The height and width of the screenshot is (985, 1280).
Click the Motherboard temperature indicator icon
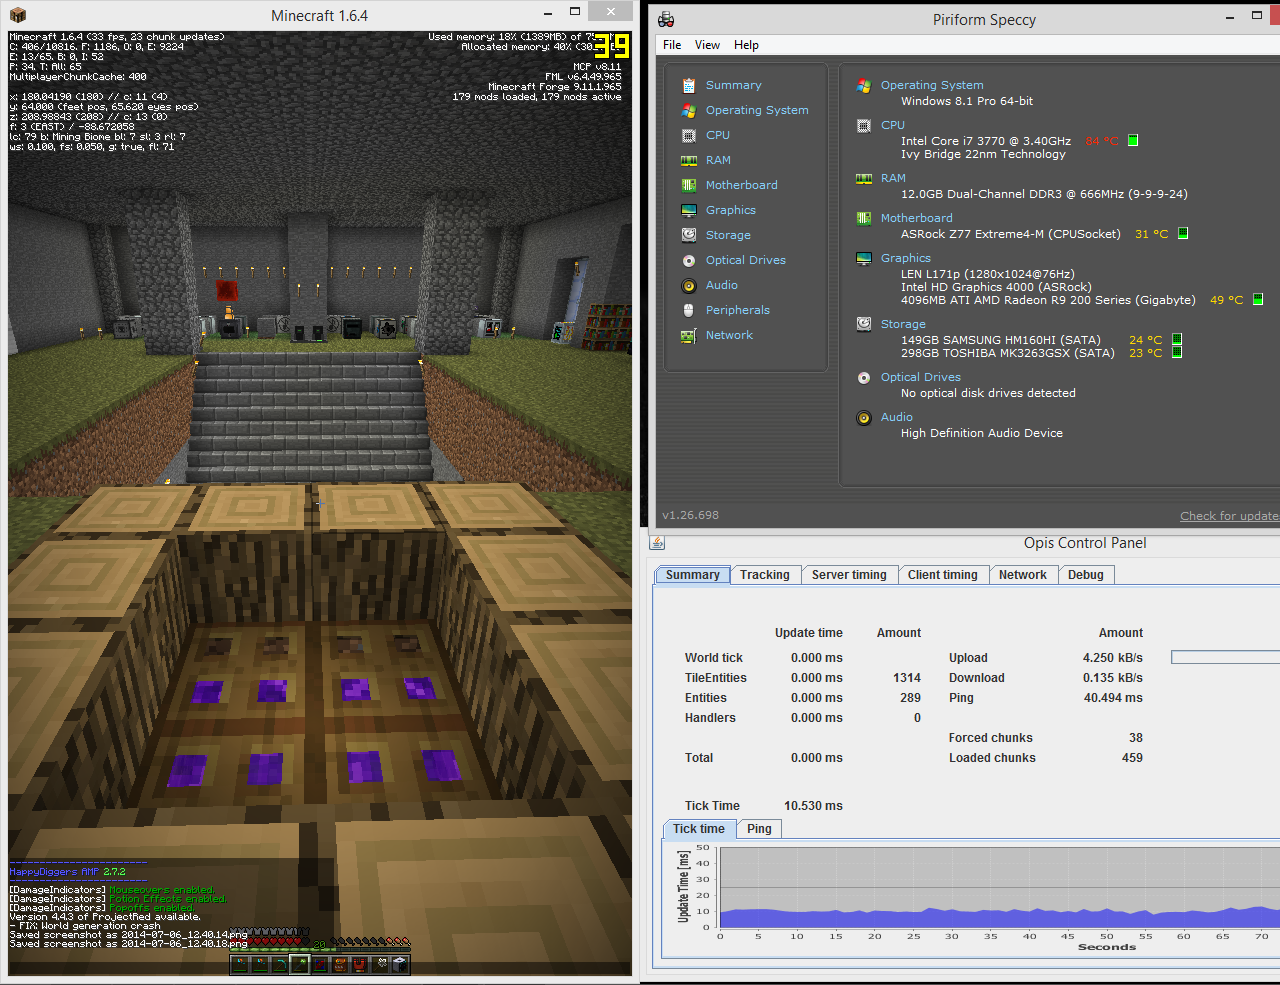[x=1183, y=233]
